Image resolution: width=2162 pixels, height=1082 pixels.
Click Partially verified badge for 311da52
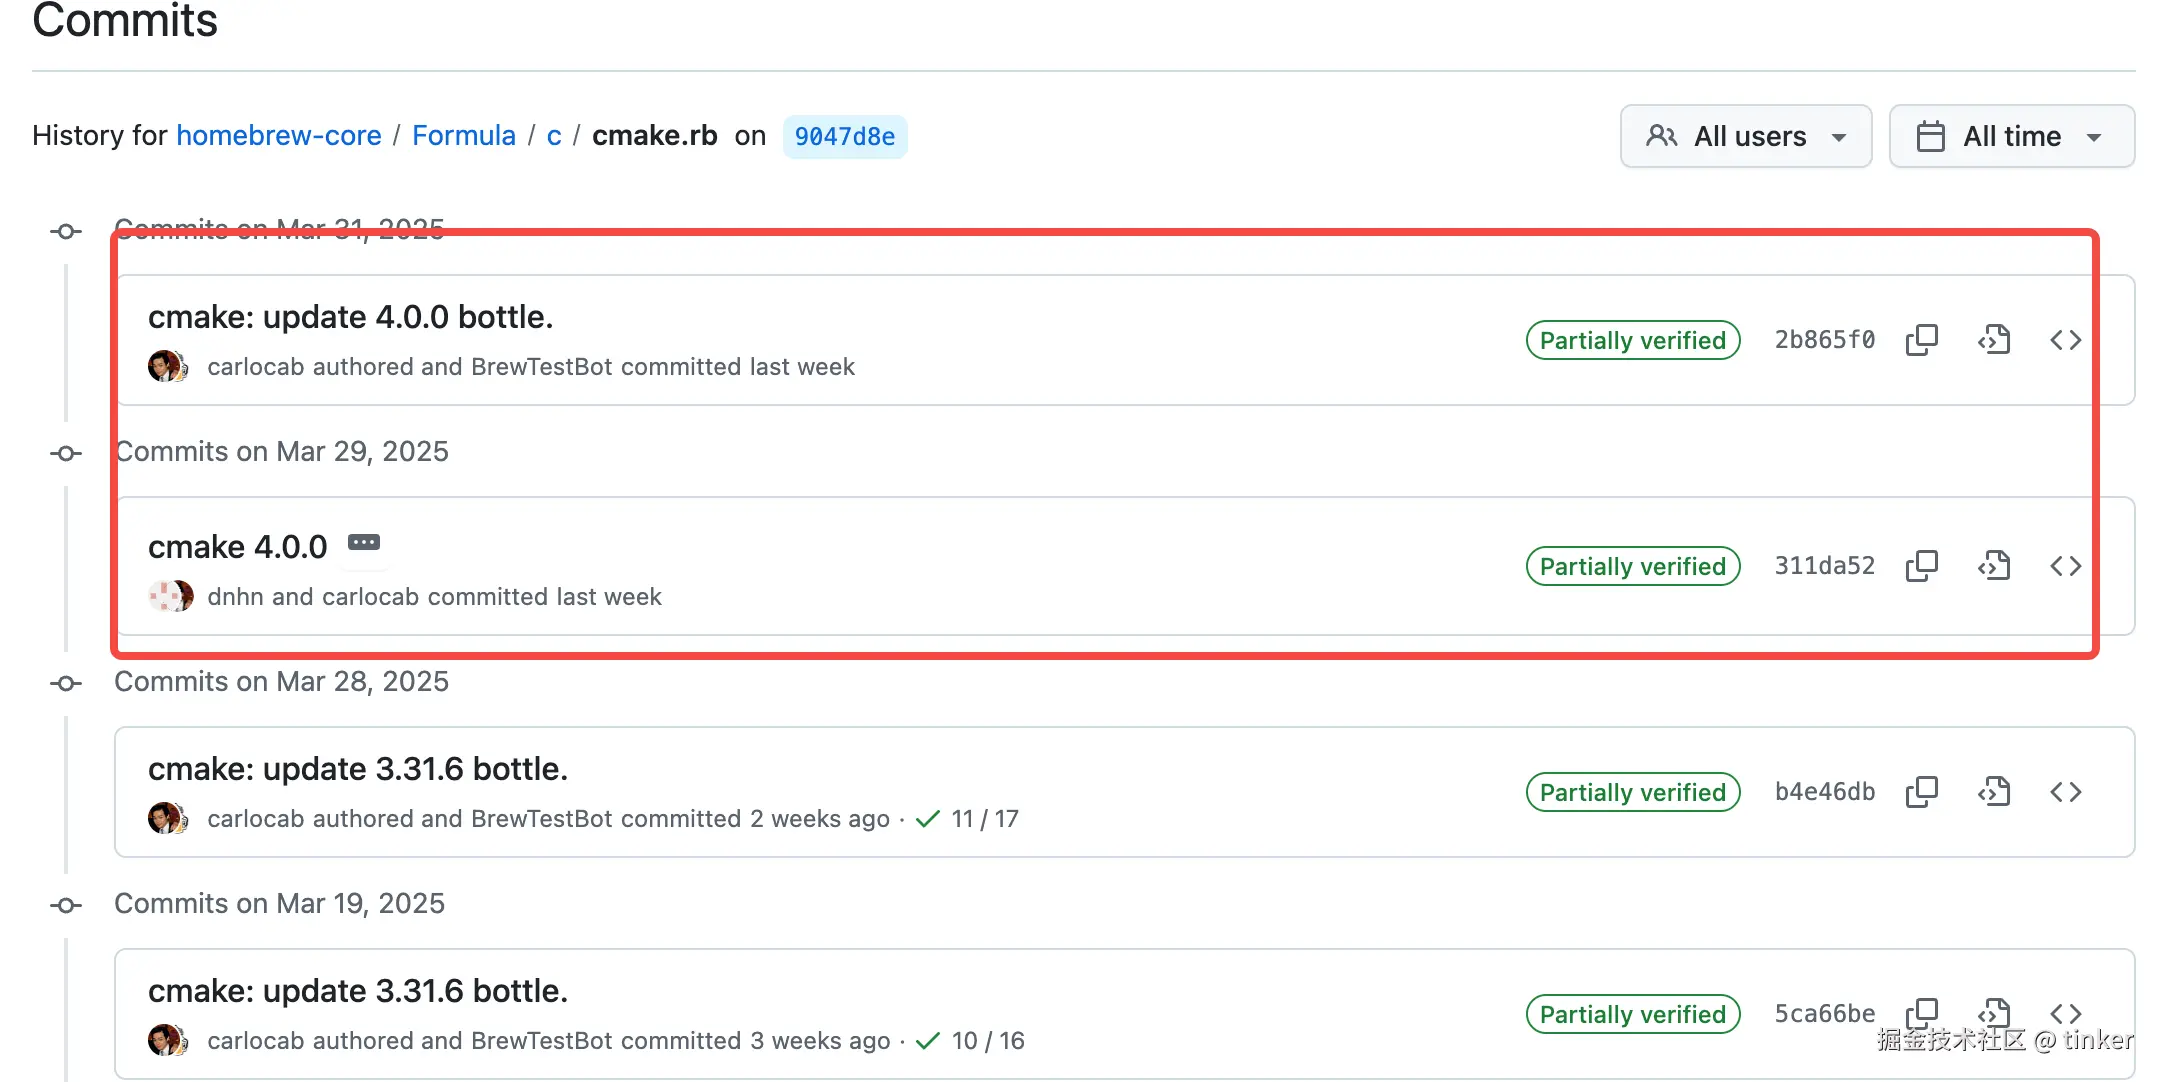[x=1632, y=566]
